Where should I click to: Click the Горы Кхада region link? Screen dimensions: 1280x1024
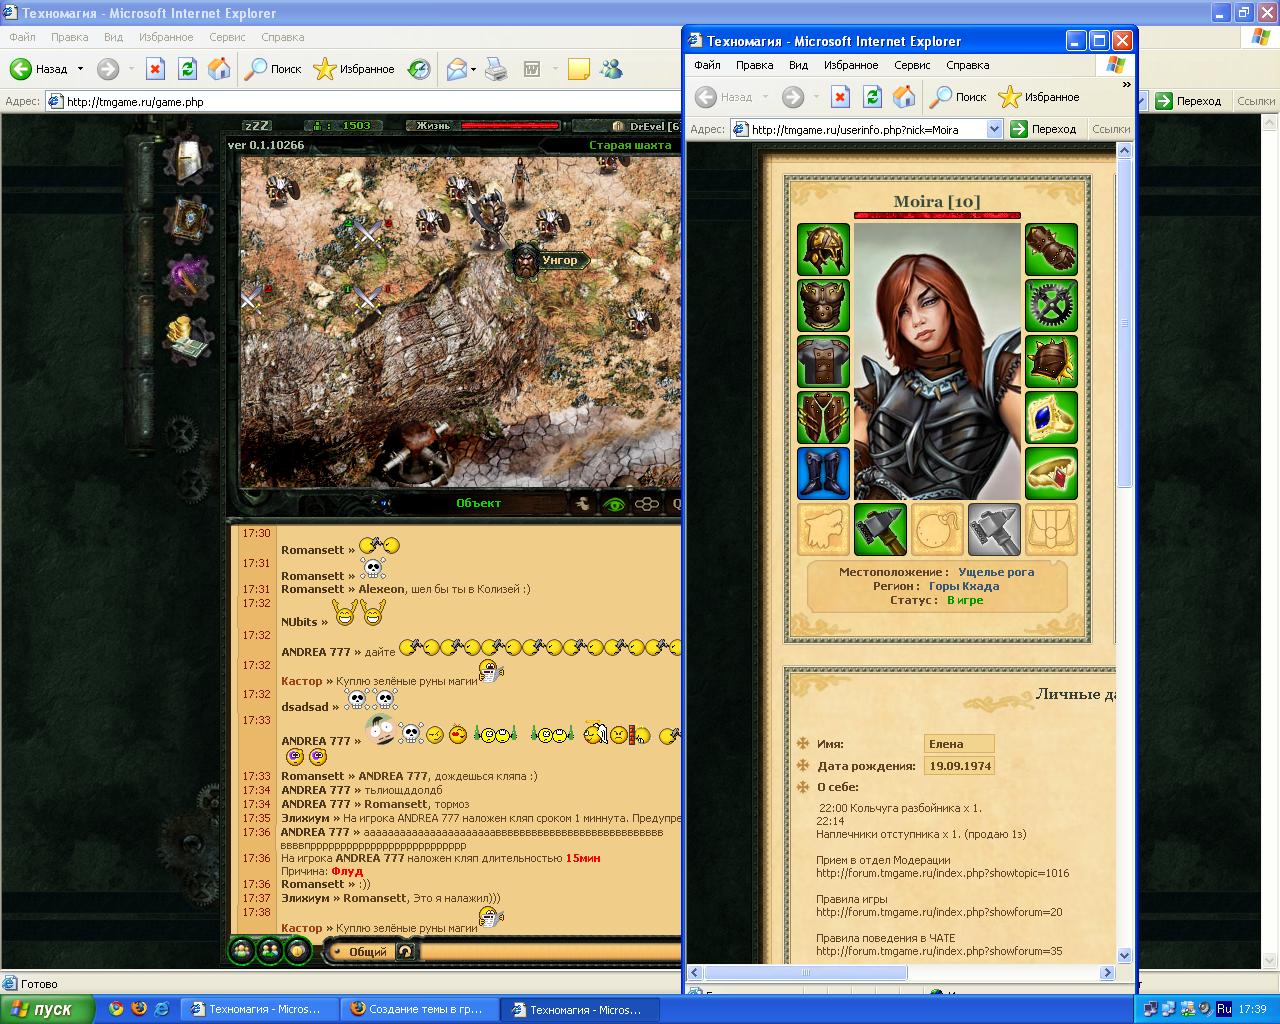coord(964,586)
